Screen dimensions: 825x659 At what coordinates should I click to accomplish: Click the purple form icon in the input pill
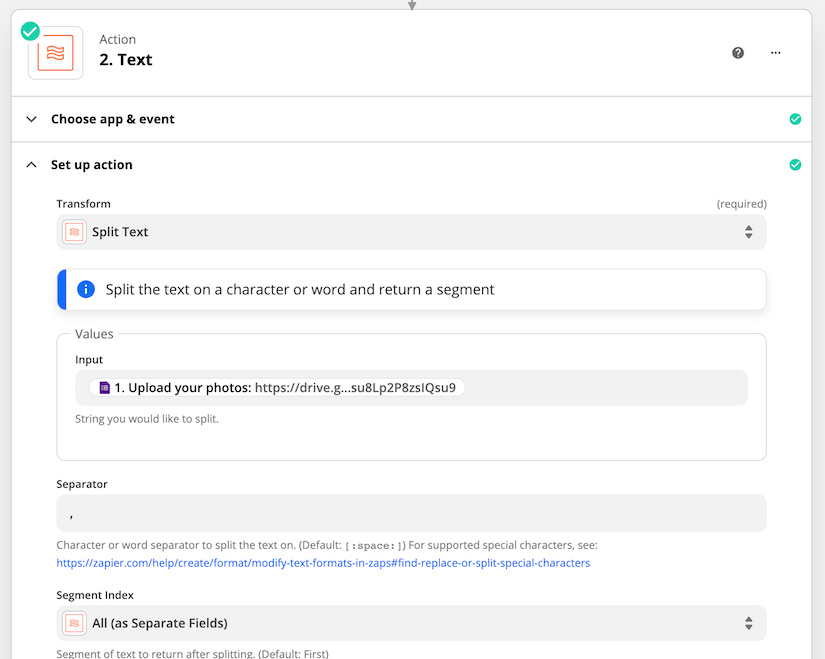(x=105, y=388)
